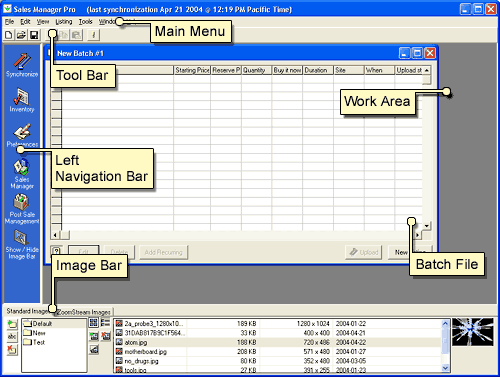Click the delete image folder icon

(12, 350)
